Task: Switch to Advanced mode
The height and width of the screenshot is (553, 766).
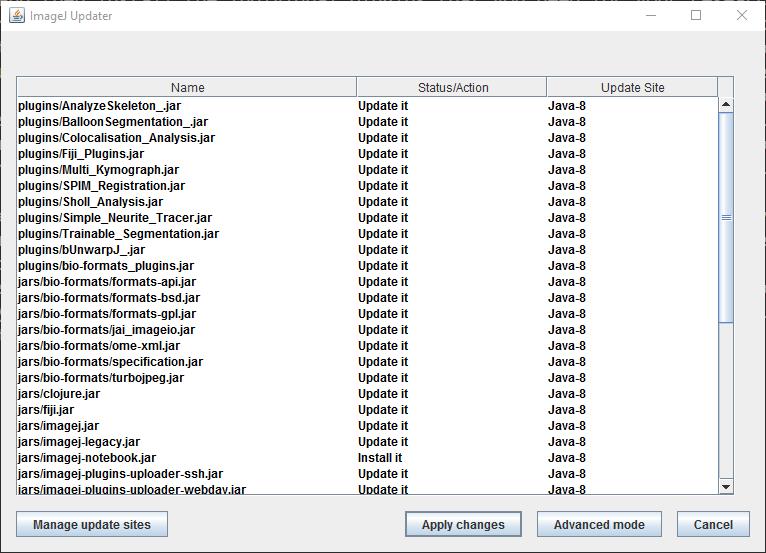Action: coord(599,524)
